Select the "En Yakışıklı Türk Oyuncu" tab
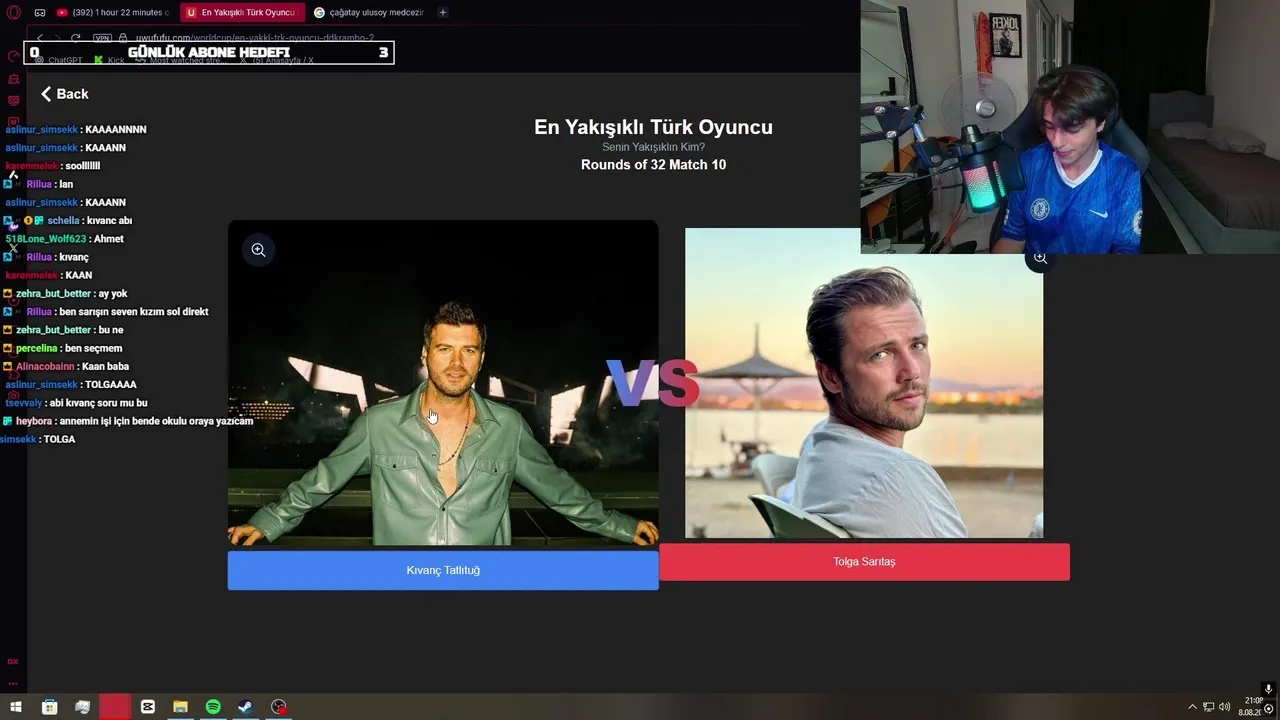Image resolution: width=1280 pixels, height=720 pixels. coord(242,12)
